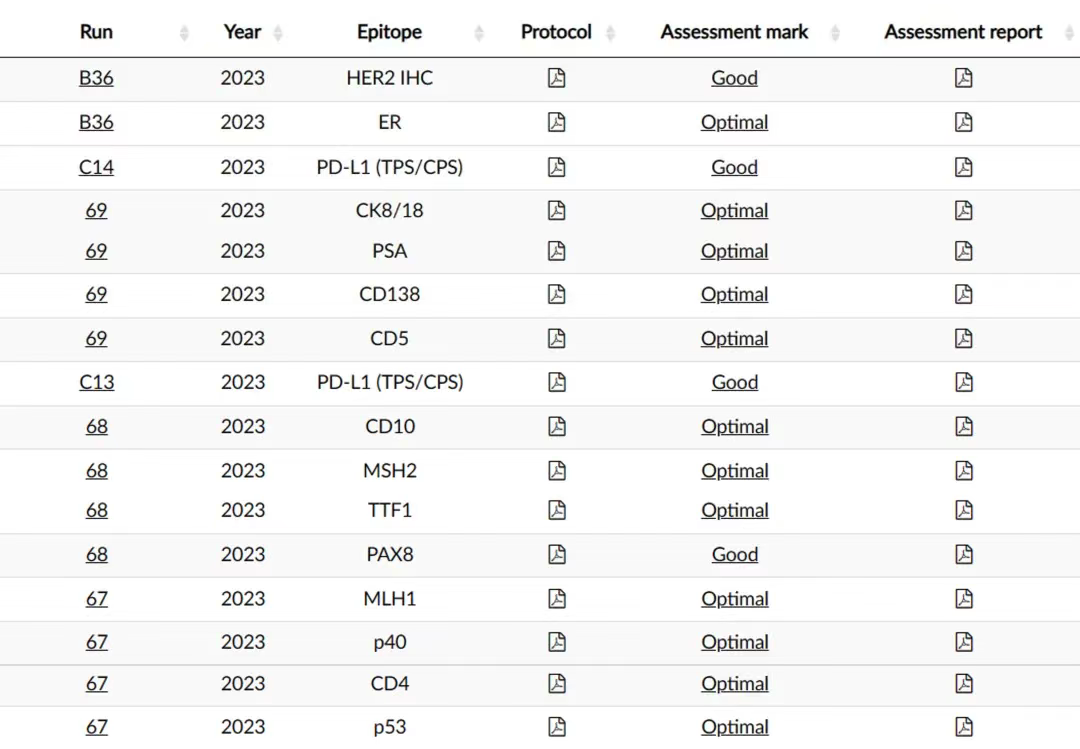Open protocol PDF for TTF1 row
1080x749 pixels.
tap(557, 510)
